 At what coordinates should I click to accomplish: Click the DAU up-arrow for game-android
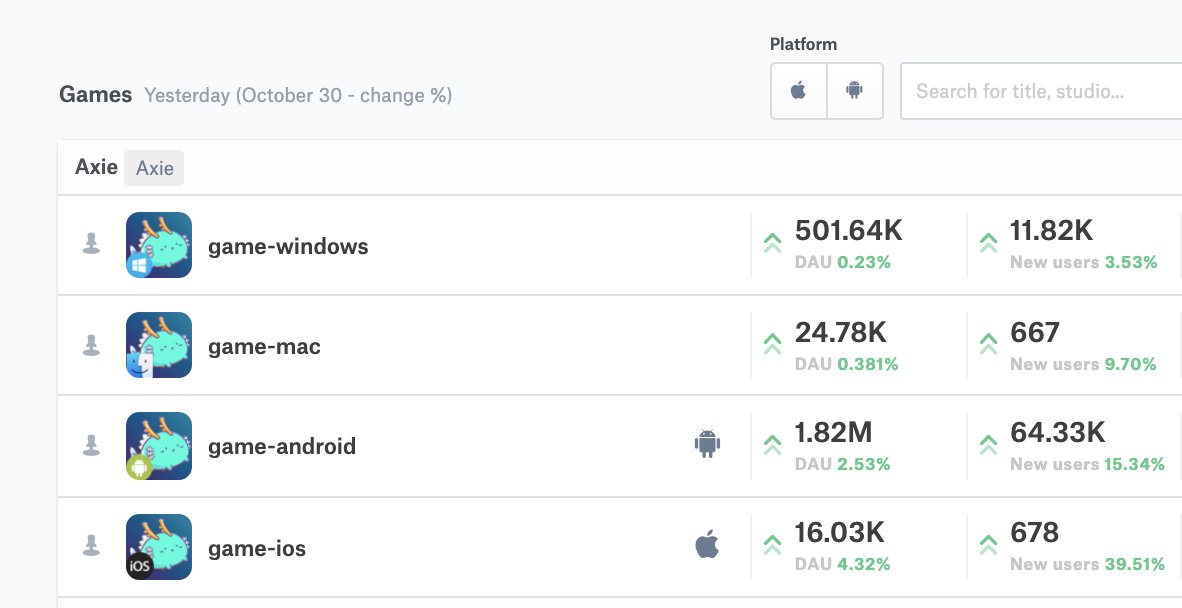coord(772,444)
